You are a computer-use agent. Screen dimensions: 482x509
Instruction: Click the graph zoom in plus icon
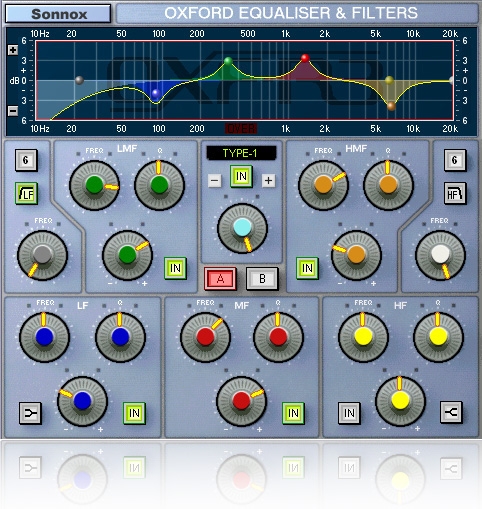pyautogui.click(x=13, y=50)
